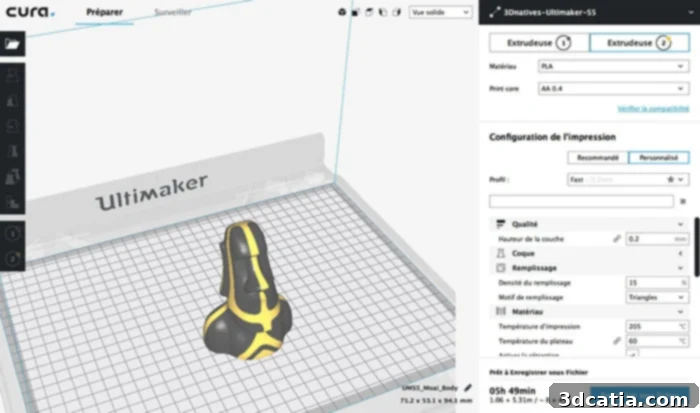
Task: Click Configuration de l'impression heading
Action: [x=552, y=137]
